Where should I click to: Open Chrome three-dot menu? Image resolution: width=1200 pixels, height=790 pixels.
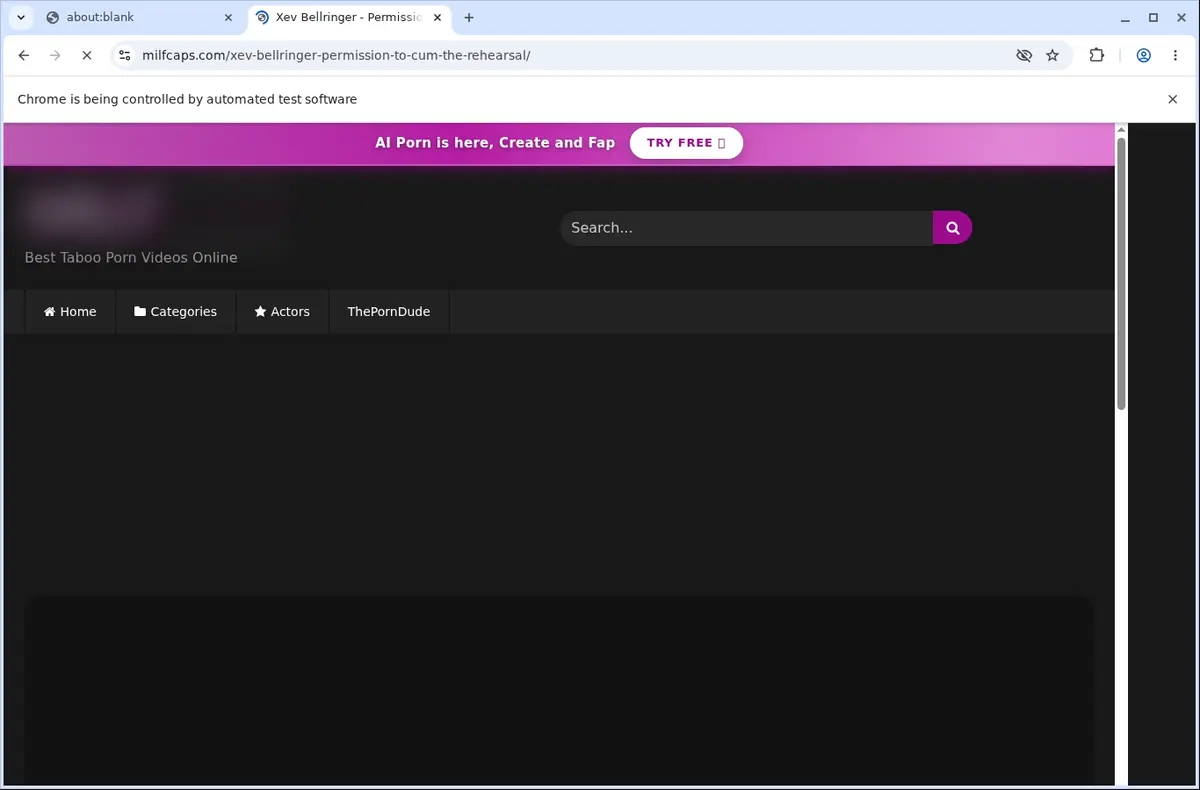tap(1175, 55)
